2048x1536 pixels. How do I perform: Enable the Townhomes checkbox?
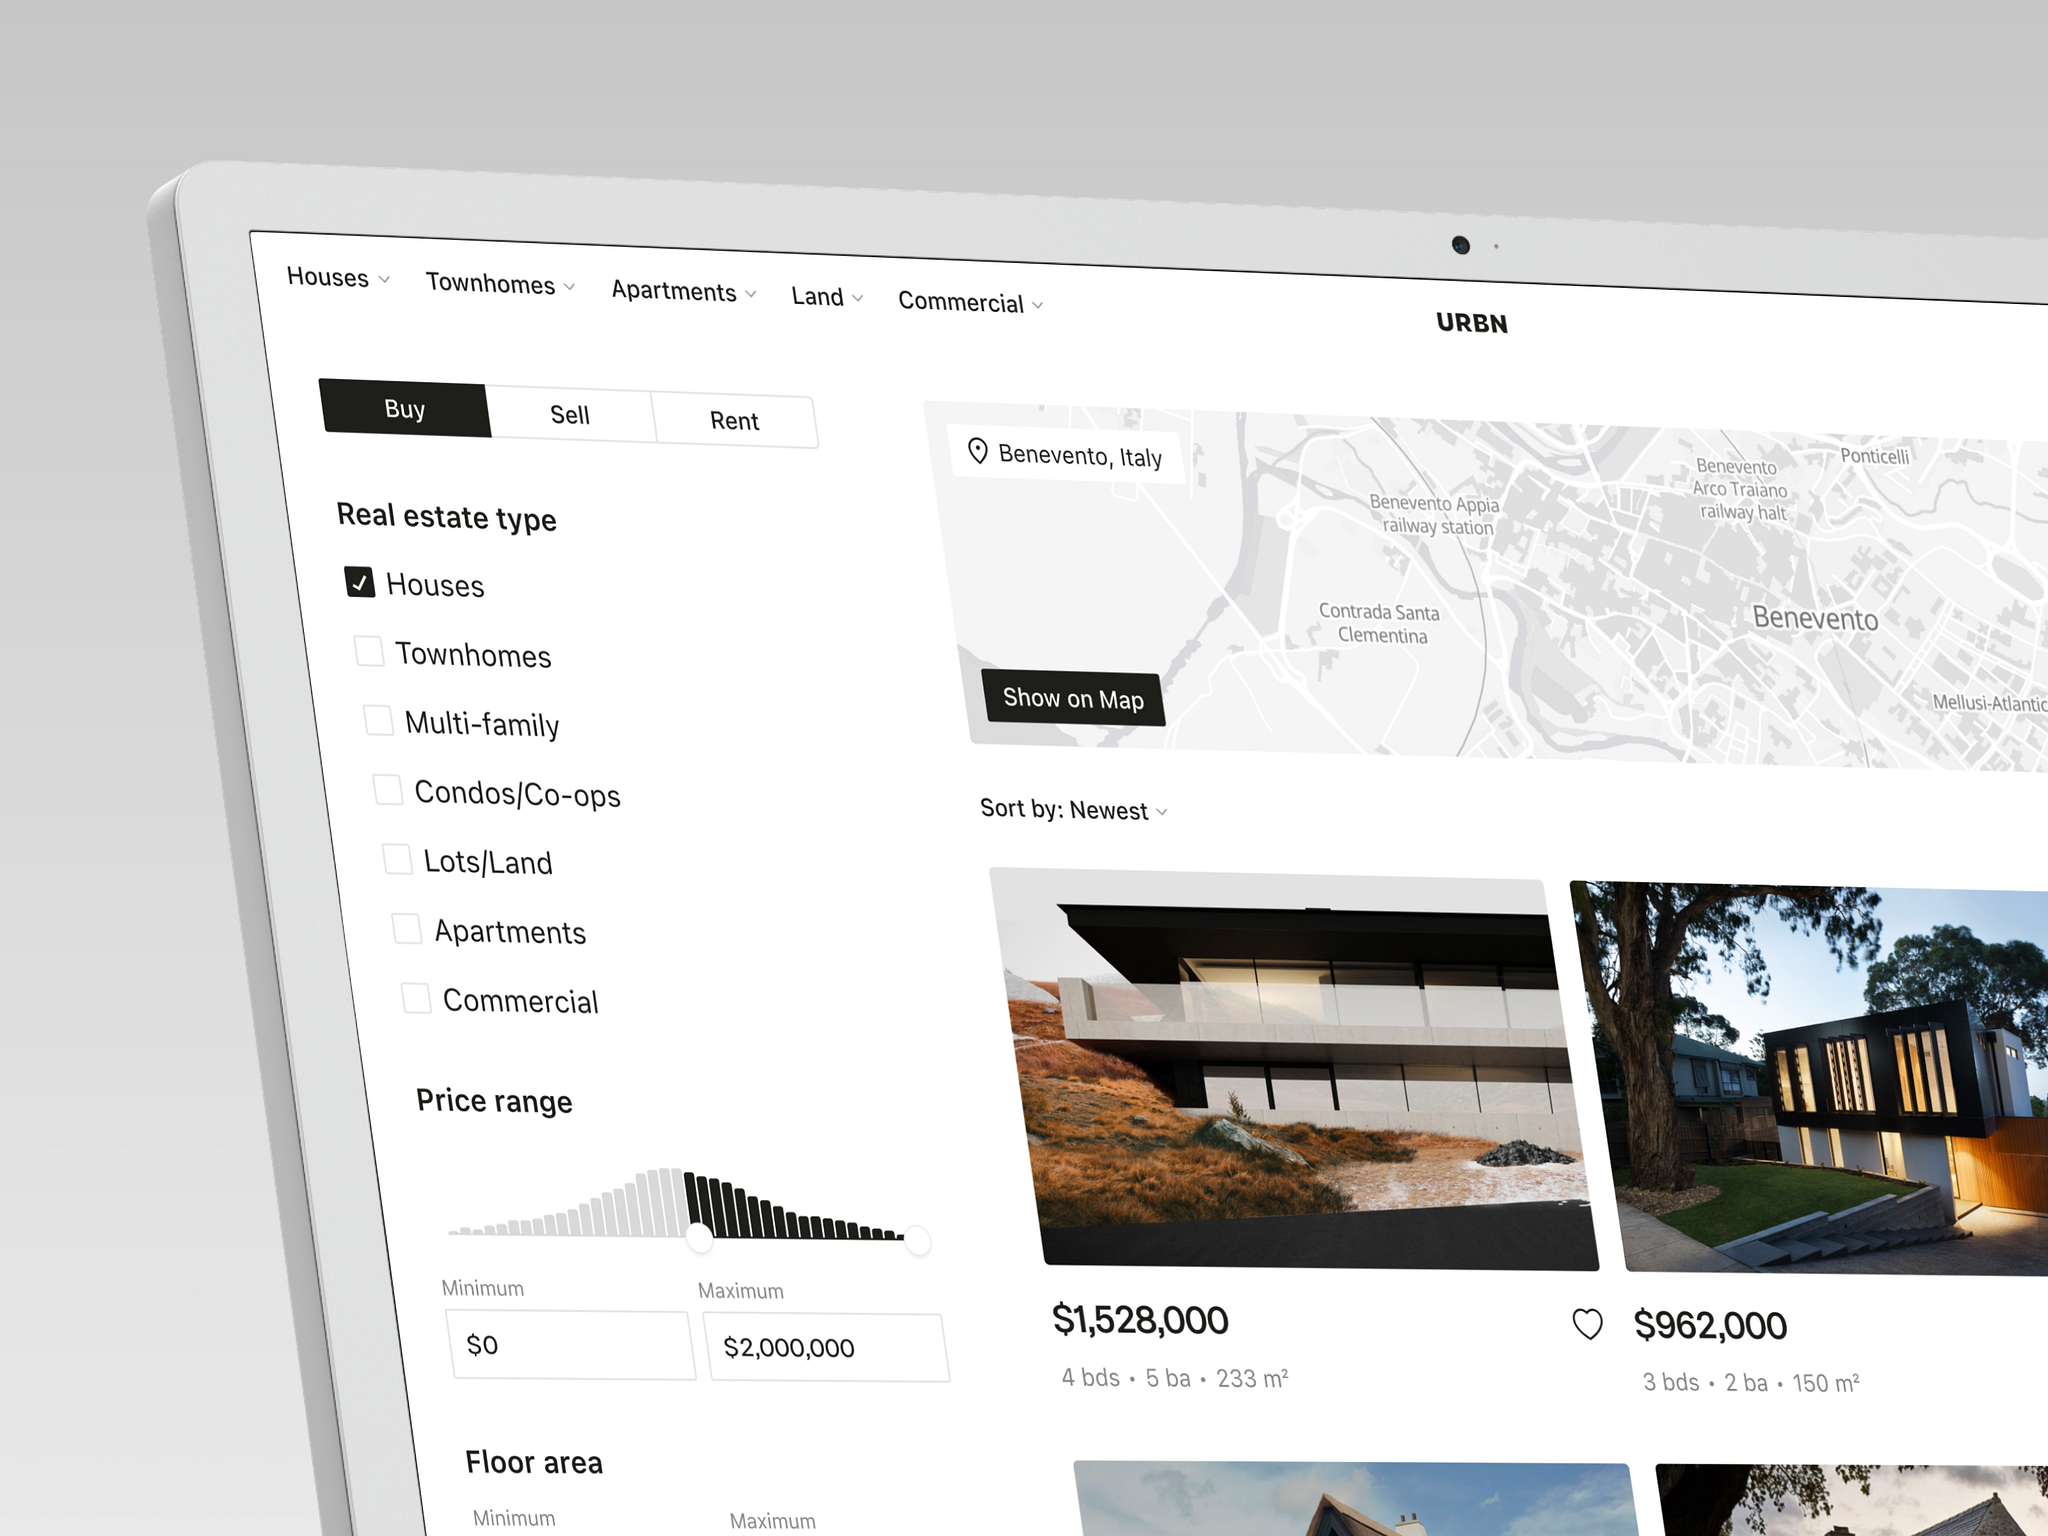click(369, 651)
